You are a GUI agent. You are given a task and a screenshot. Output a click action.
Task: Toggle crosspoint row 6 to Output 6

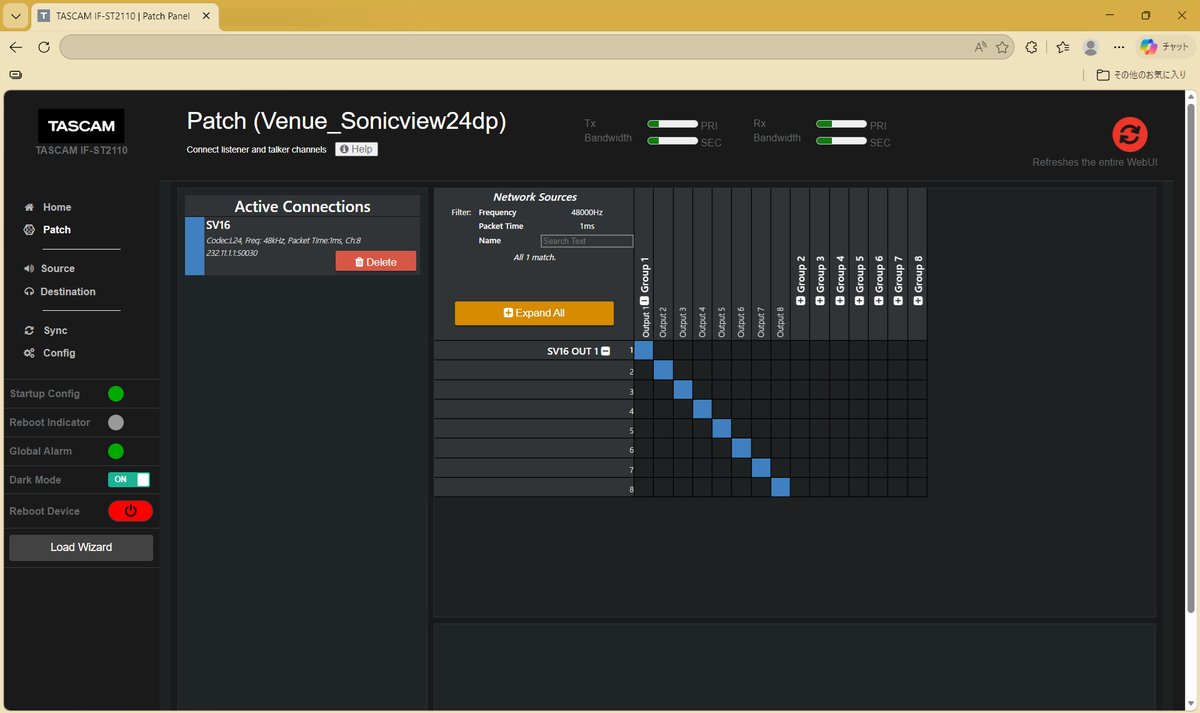click(741, 448)
